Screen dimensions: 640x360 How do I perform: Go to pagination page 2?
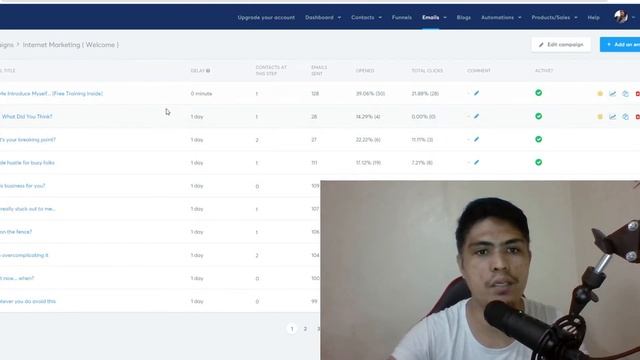click(305, 329)
